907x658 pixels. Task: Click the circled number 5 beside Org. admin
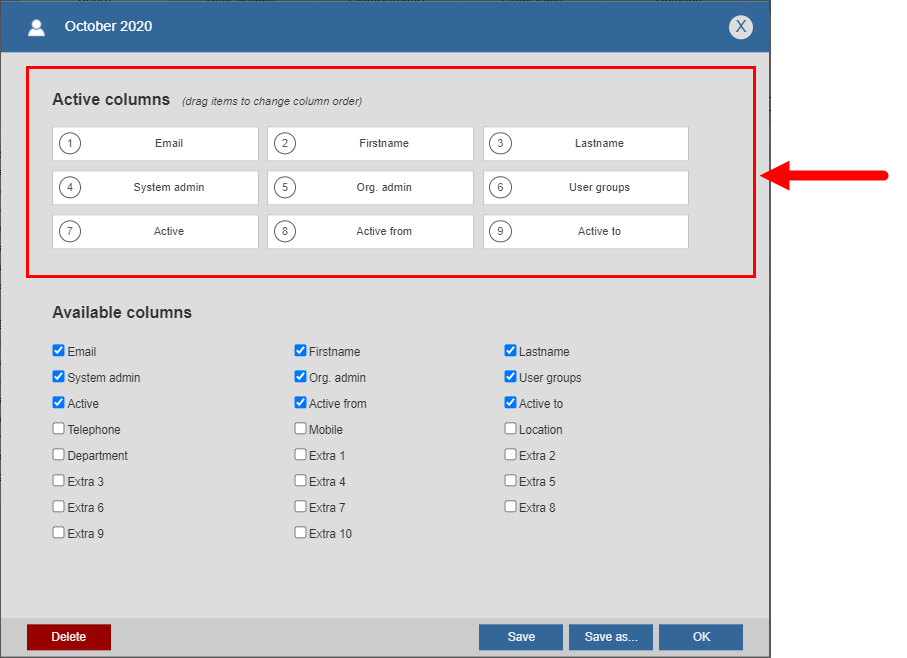pos(285,187)
